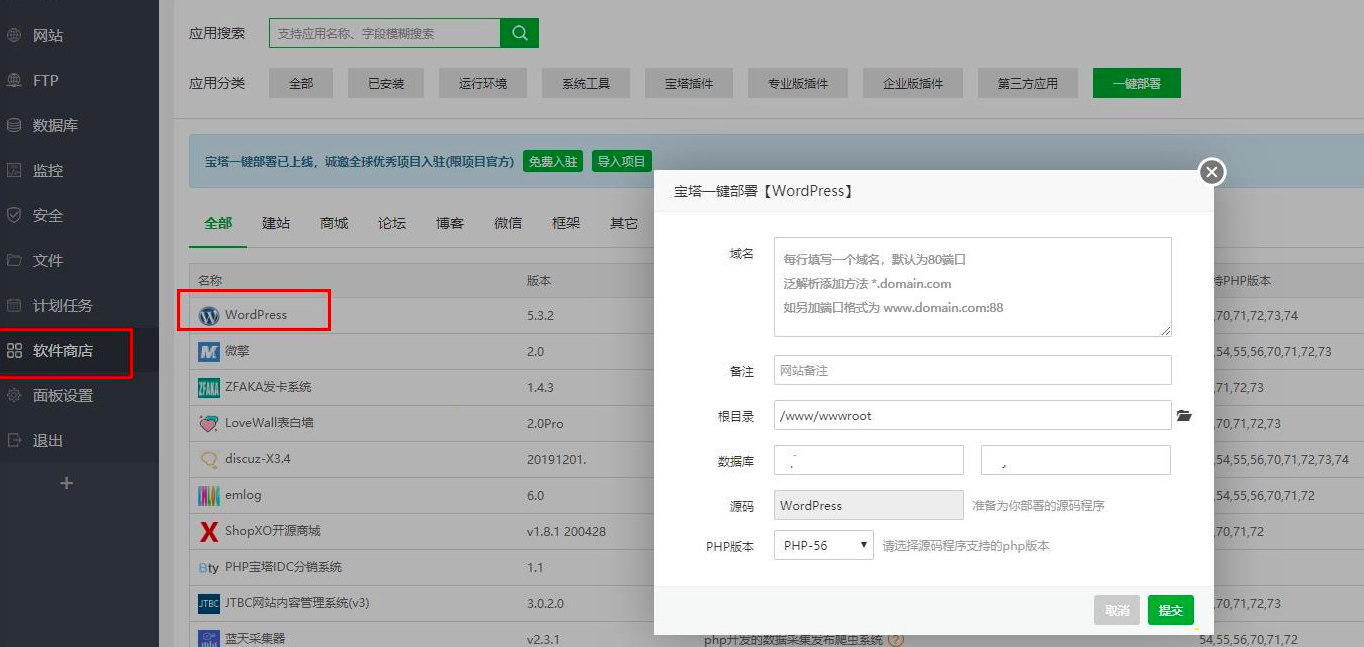
Task: Open the PHP版本 dropdown
Action: (x=824, y=545)
